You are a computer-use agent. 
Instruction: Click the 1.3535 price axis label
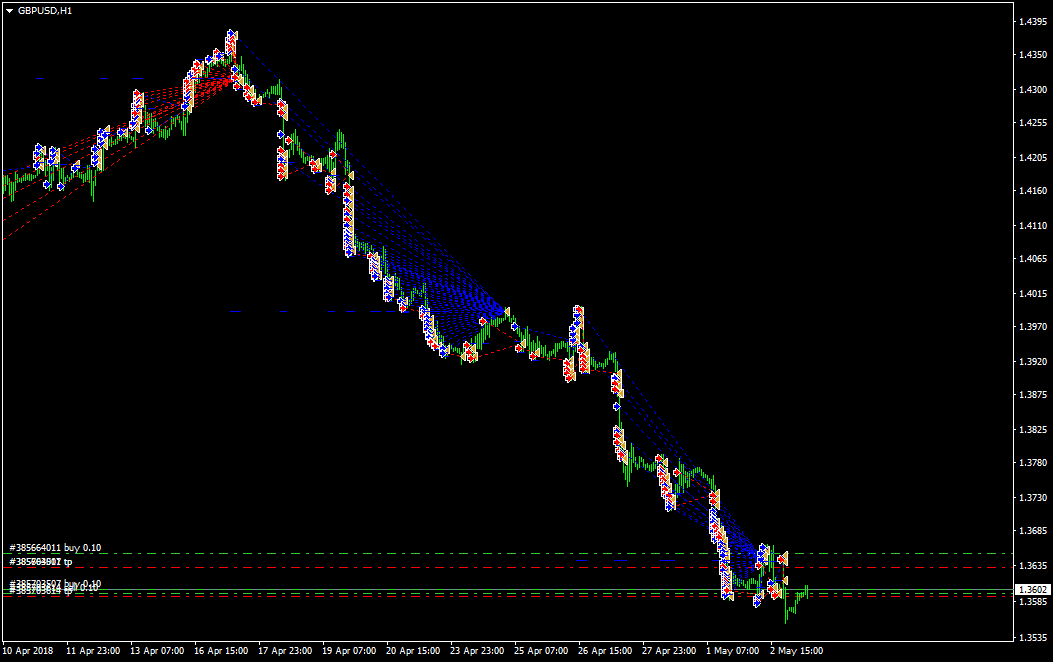(1032, 637)
